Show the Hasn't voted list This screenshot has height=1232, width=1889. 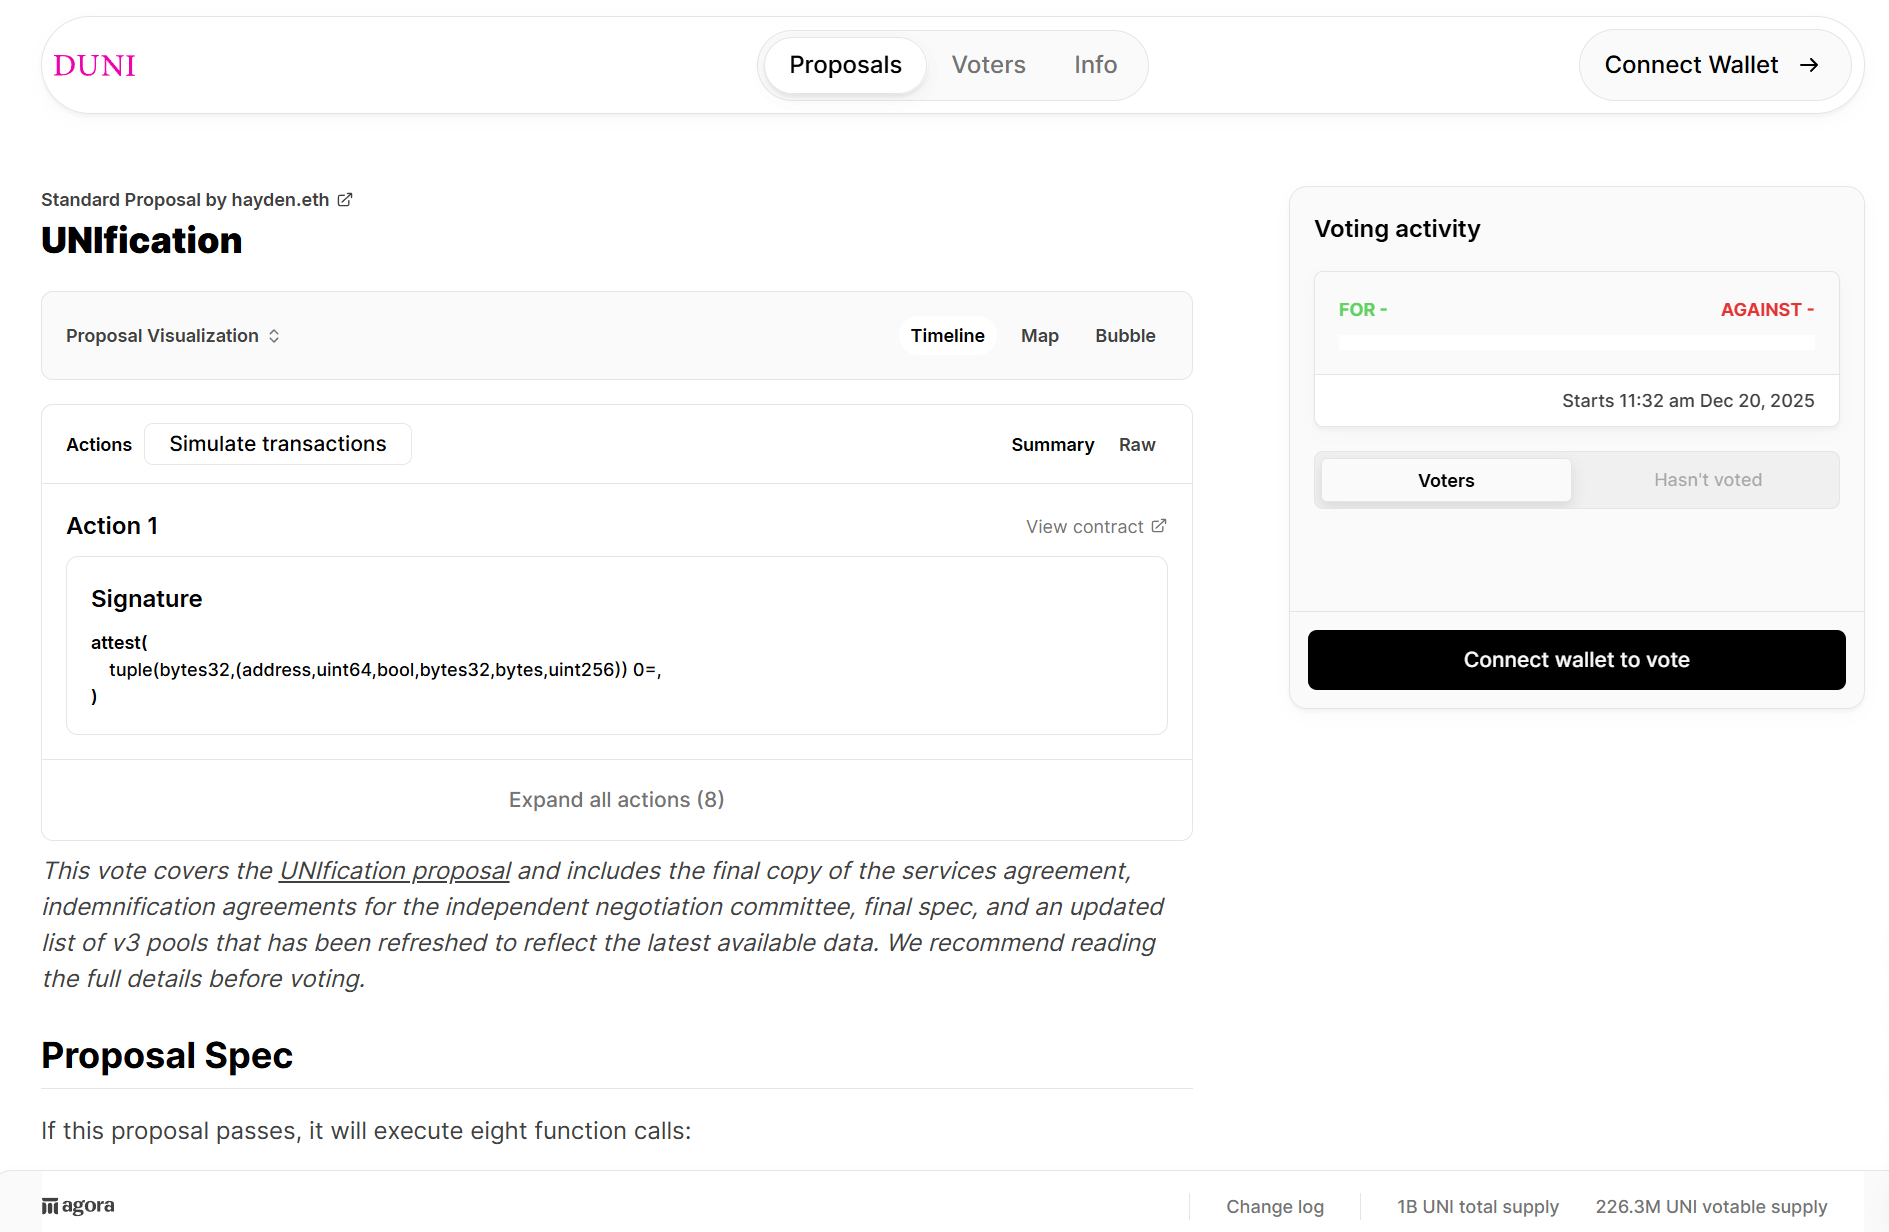click(x=1707, y=480)
